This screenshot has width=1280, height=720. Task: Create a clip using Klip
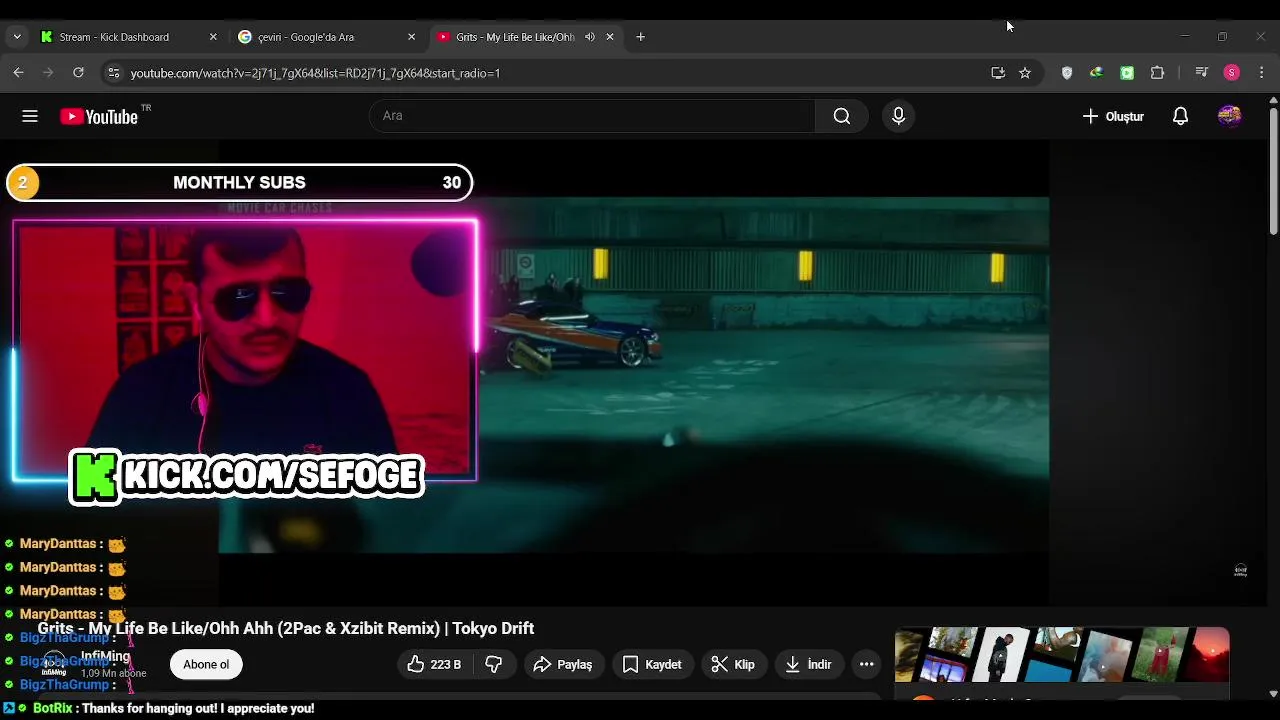pyautogui.click(x=733, y=664)
